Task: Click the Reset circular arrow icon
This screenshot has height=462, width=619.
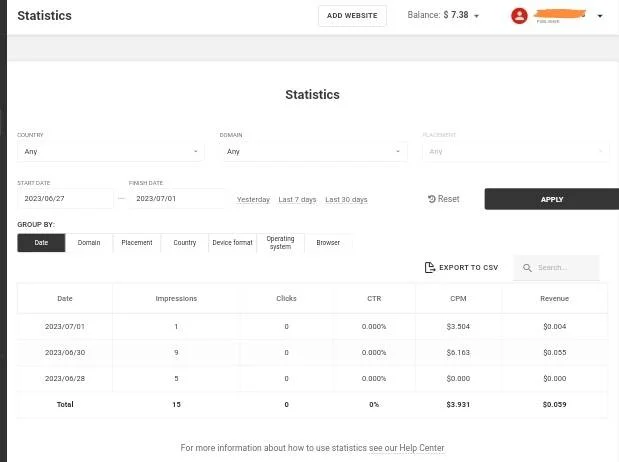Action: [x=431, y=199]
